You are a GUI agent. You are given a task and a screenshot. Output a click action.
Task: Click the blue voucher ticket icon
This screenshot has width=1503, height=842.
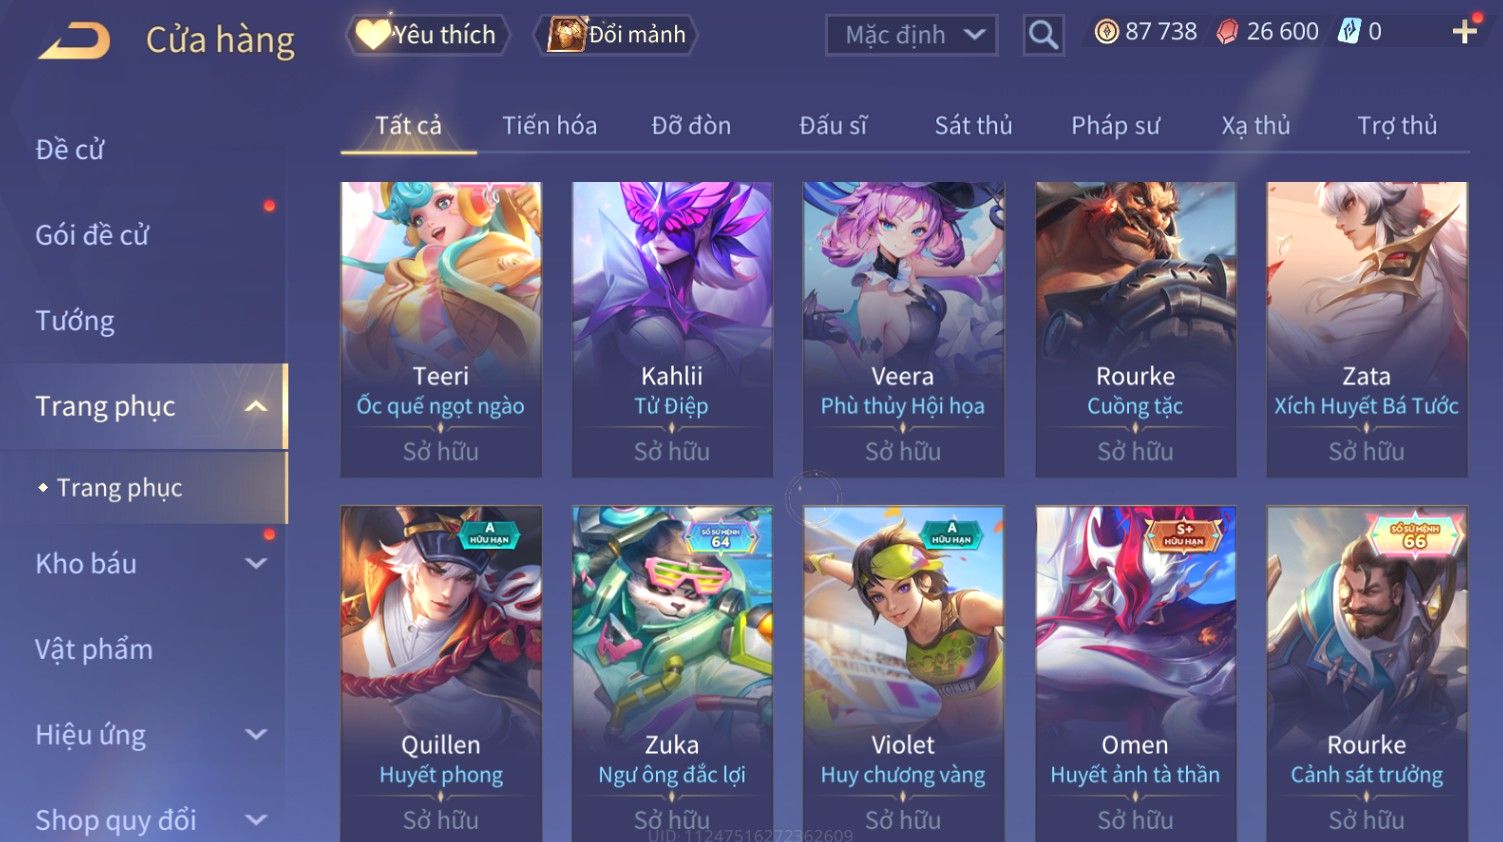[x=1349, y=32]
